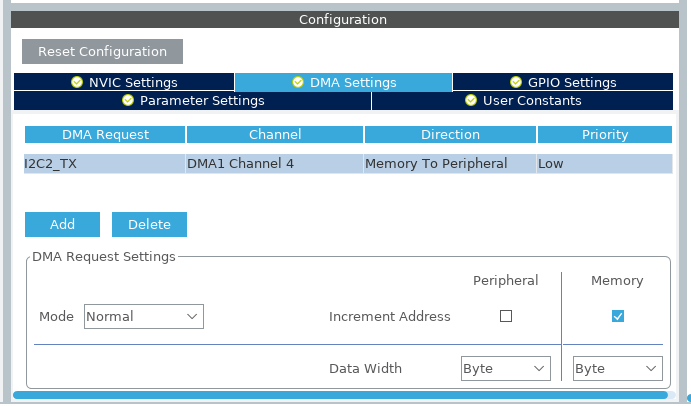This screenshot has width=691, height=406.
Task: Uncheck the Memory increment address checkbox
Action: coord(618,316)
